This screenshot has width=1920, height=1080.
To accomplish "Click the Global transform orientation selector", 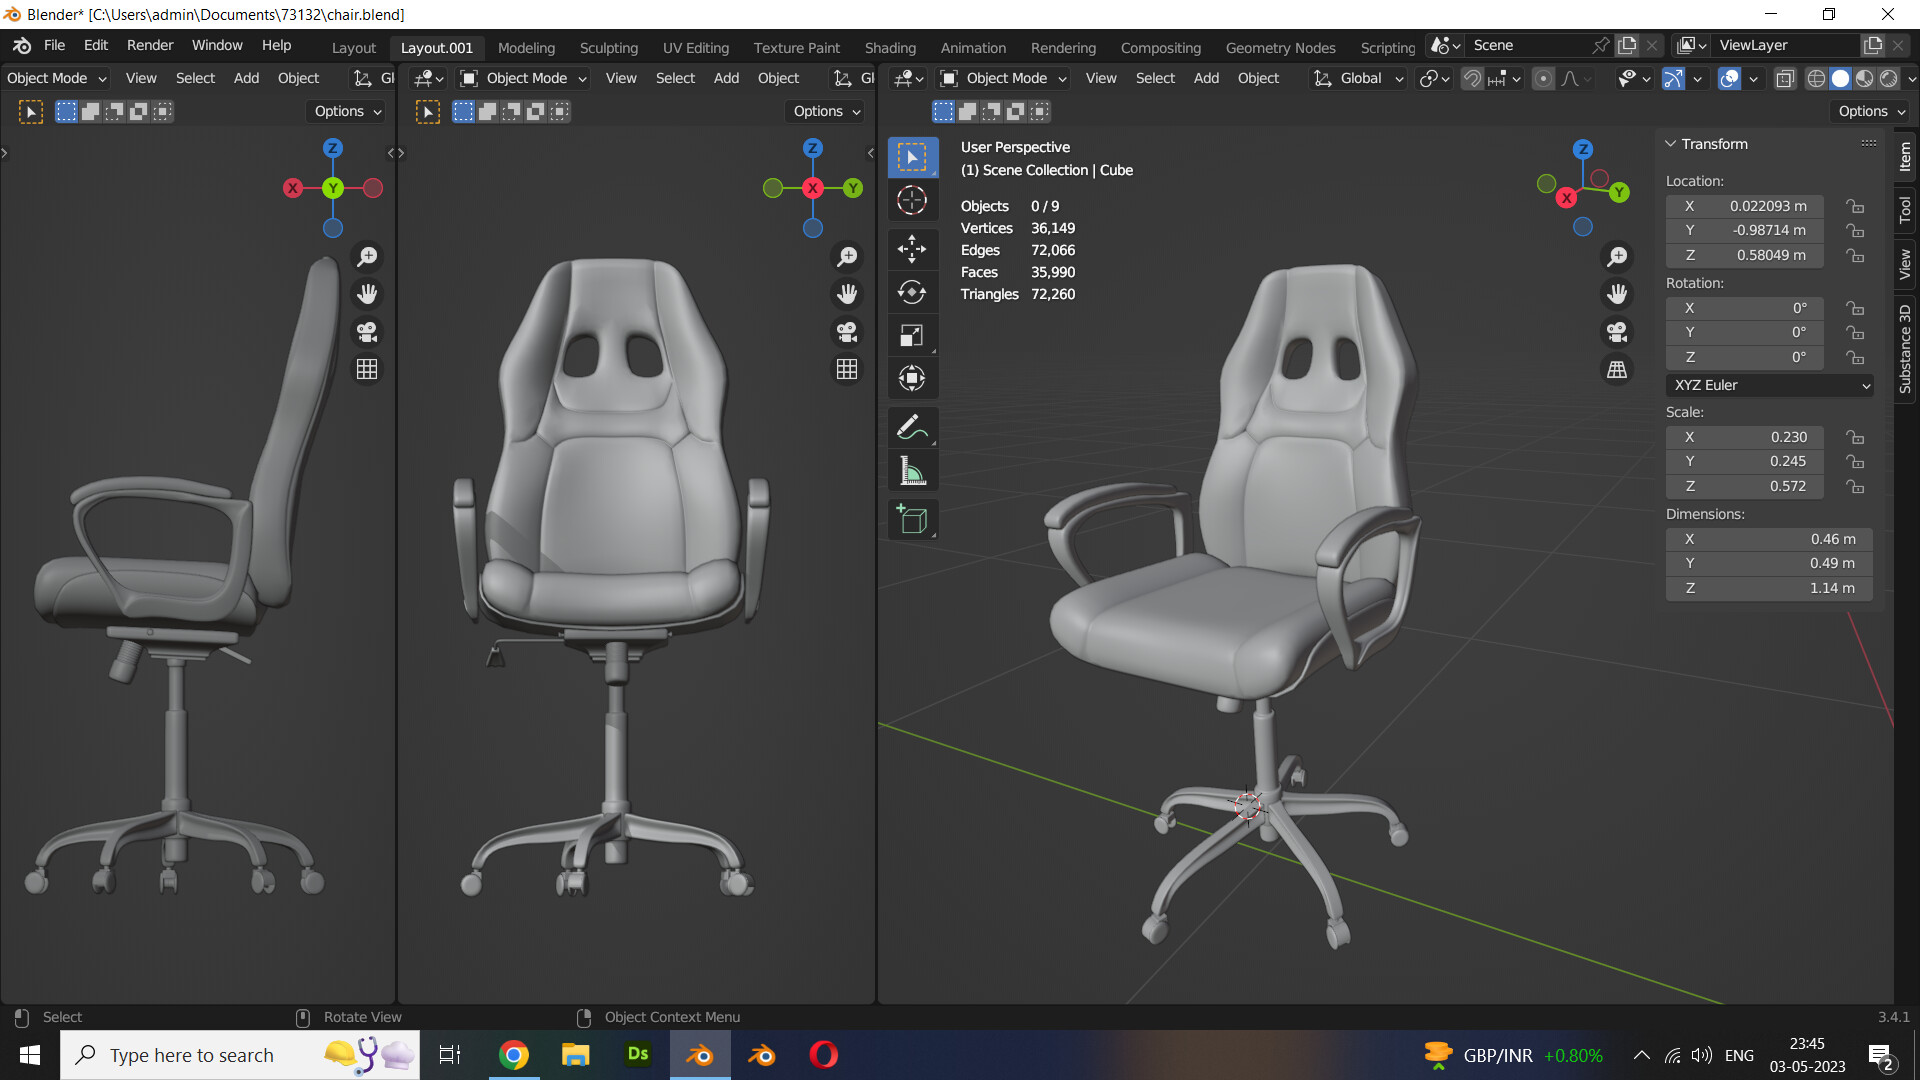I will point(1358,78).
